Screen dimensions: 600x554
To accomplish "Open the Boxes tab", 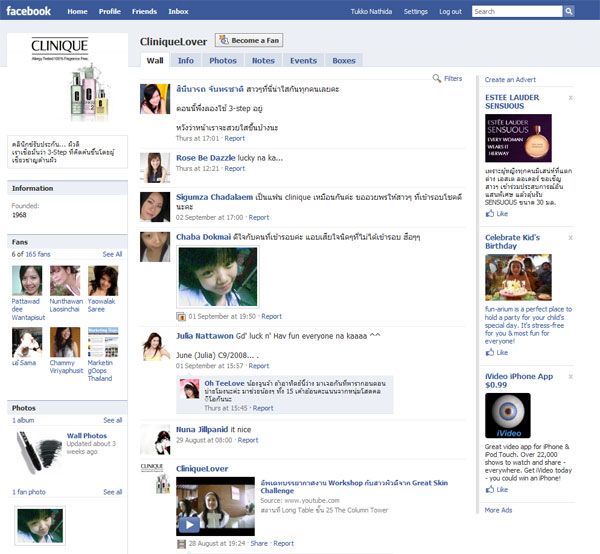I will (344, 60).
